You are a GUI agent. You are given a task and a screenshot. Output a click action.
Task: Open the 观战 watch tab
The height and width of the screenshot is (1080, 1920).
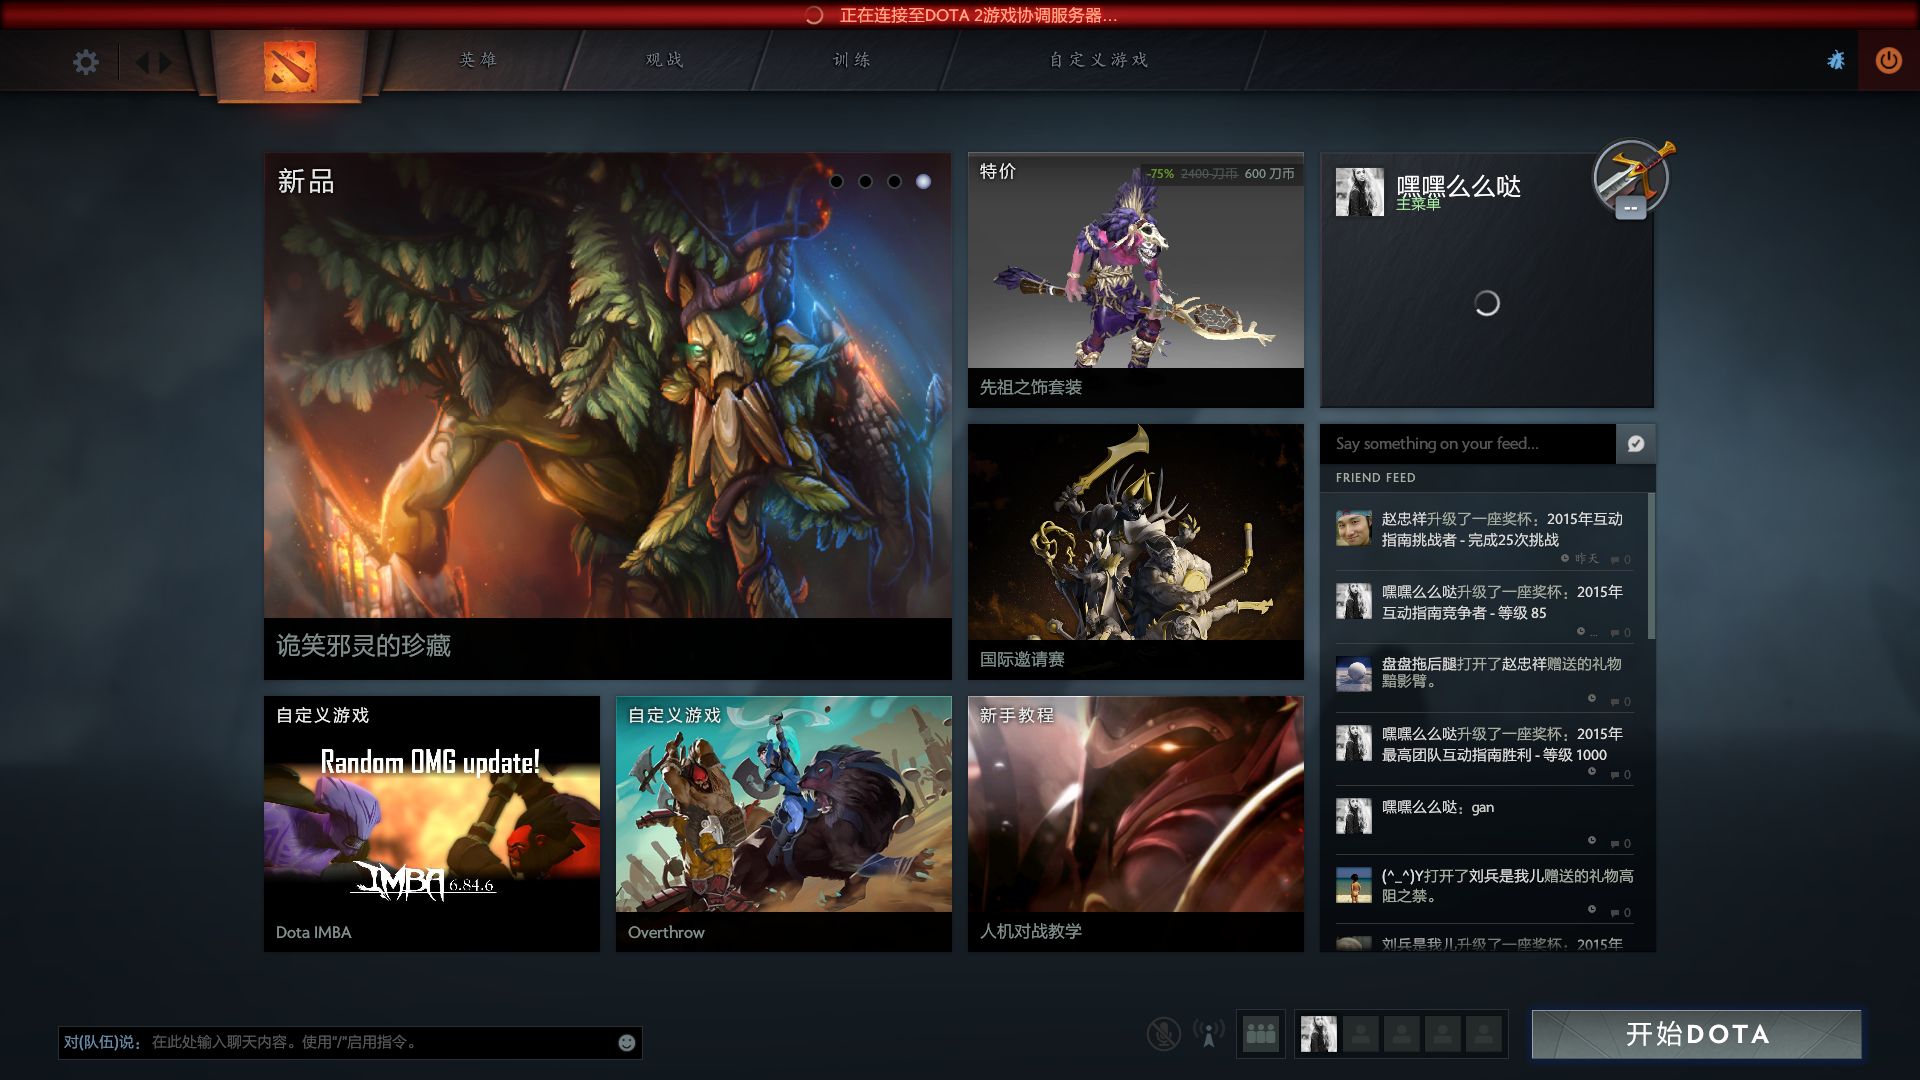(x=665, y=60)
